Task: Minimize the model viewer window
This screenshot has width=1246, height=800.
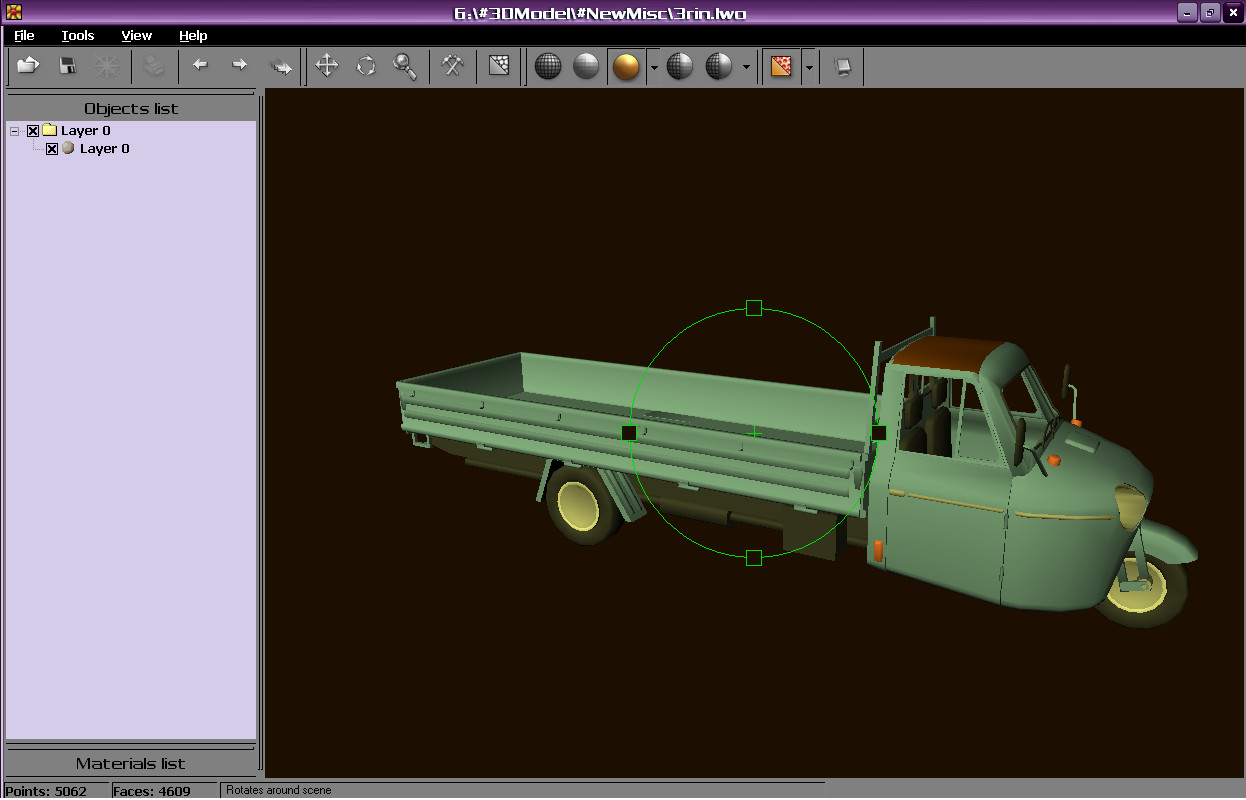Action: (1187, 12)
